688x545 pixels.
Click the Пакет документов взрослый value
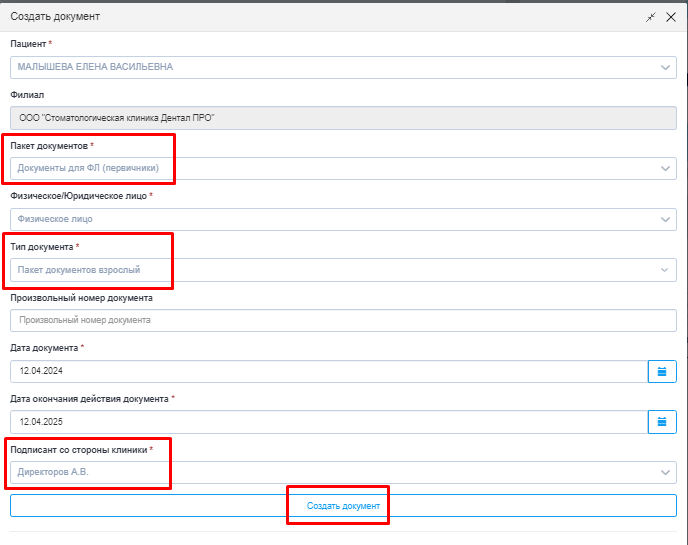click(x=79, y=270)
